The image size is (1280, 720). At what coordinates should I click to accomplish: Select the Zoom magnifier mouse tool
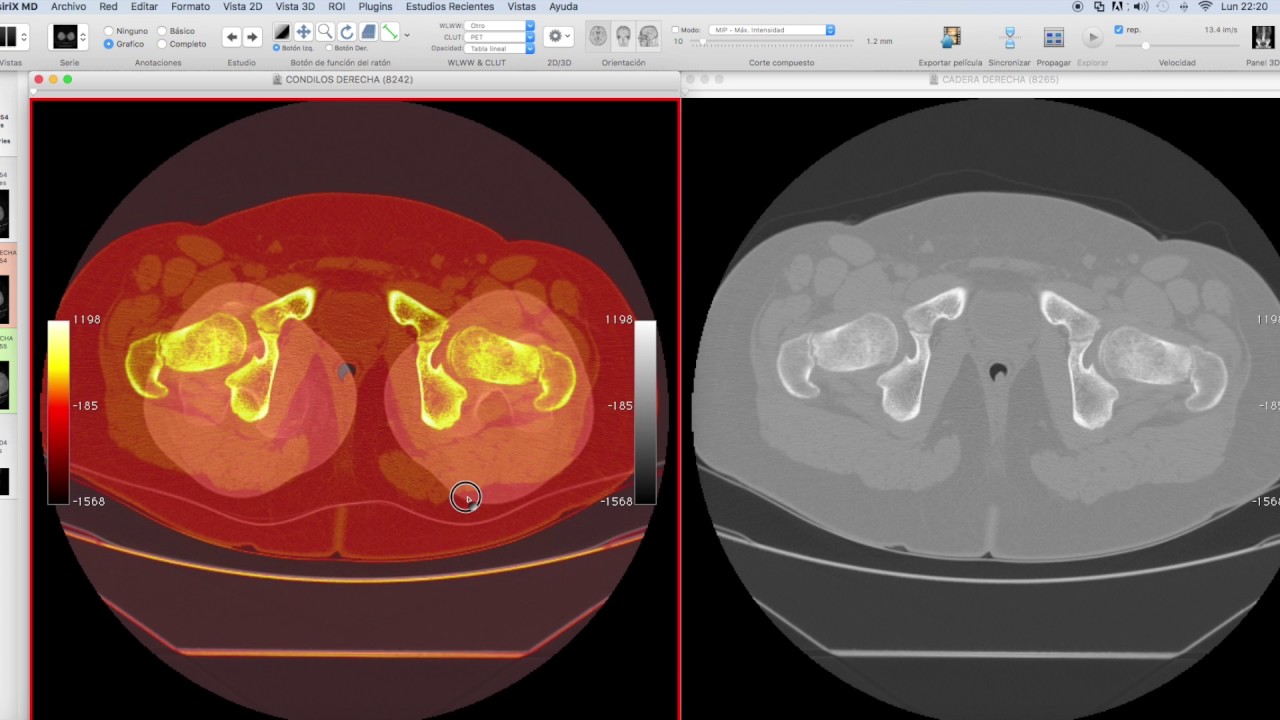[325, 33]
